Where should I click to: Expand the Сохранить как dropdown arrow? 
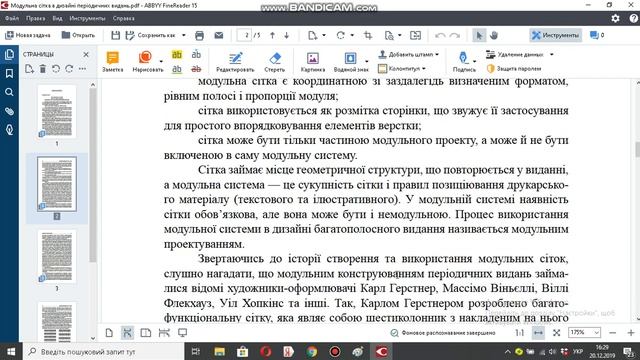[x=184, y=36]
